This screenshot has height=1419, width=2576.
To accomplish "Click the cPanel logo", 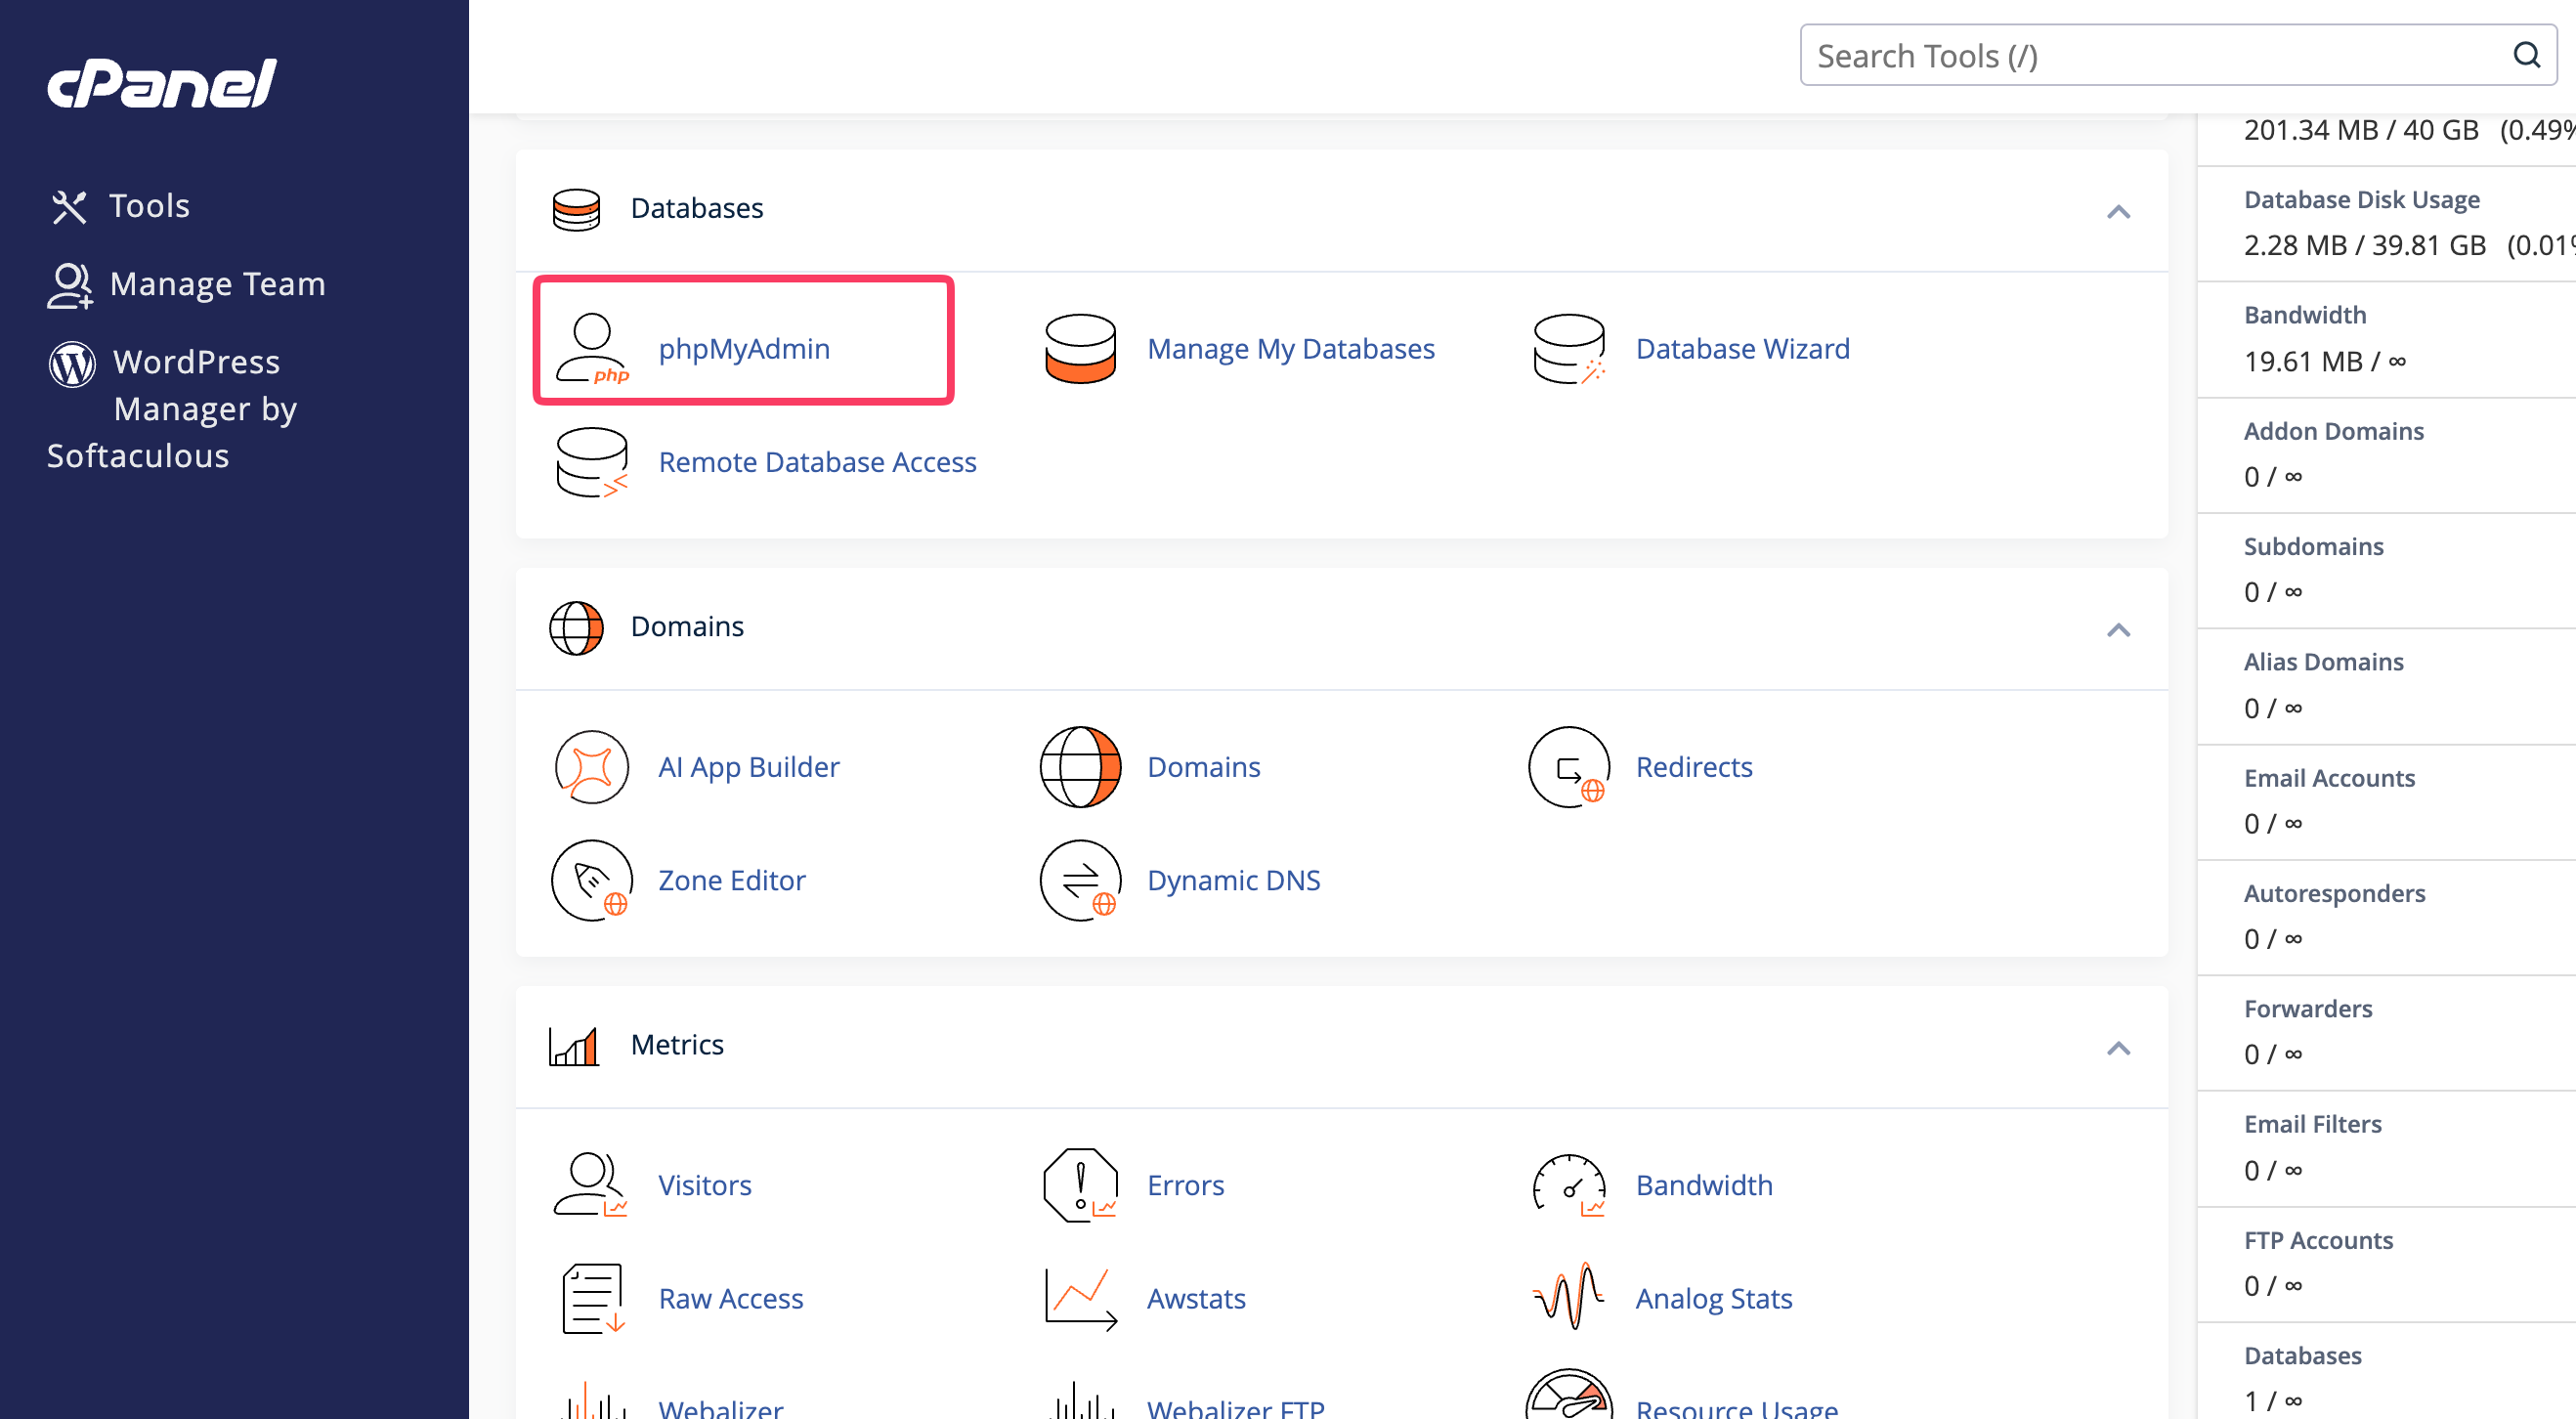I will (x=162, y=82).
